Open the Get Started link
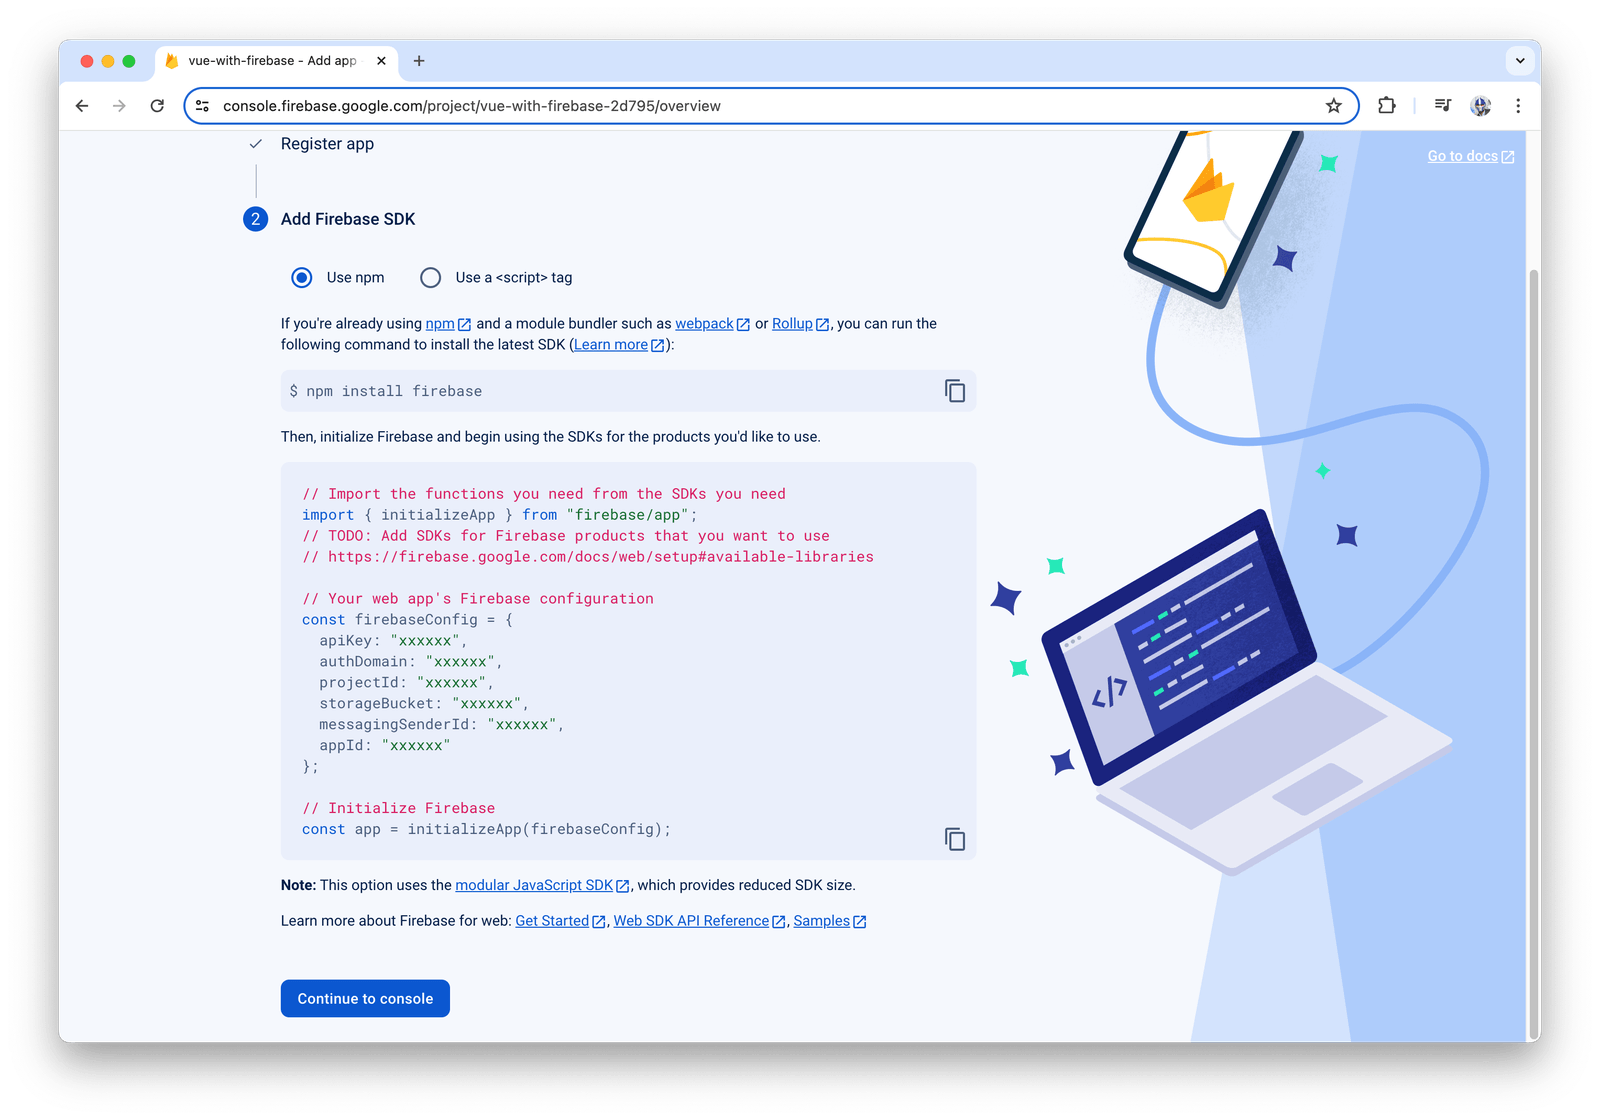Viewport: 1600px width, 1120px height. click(x=560, y=921)
